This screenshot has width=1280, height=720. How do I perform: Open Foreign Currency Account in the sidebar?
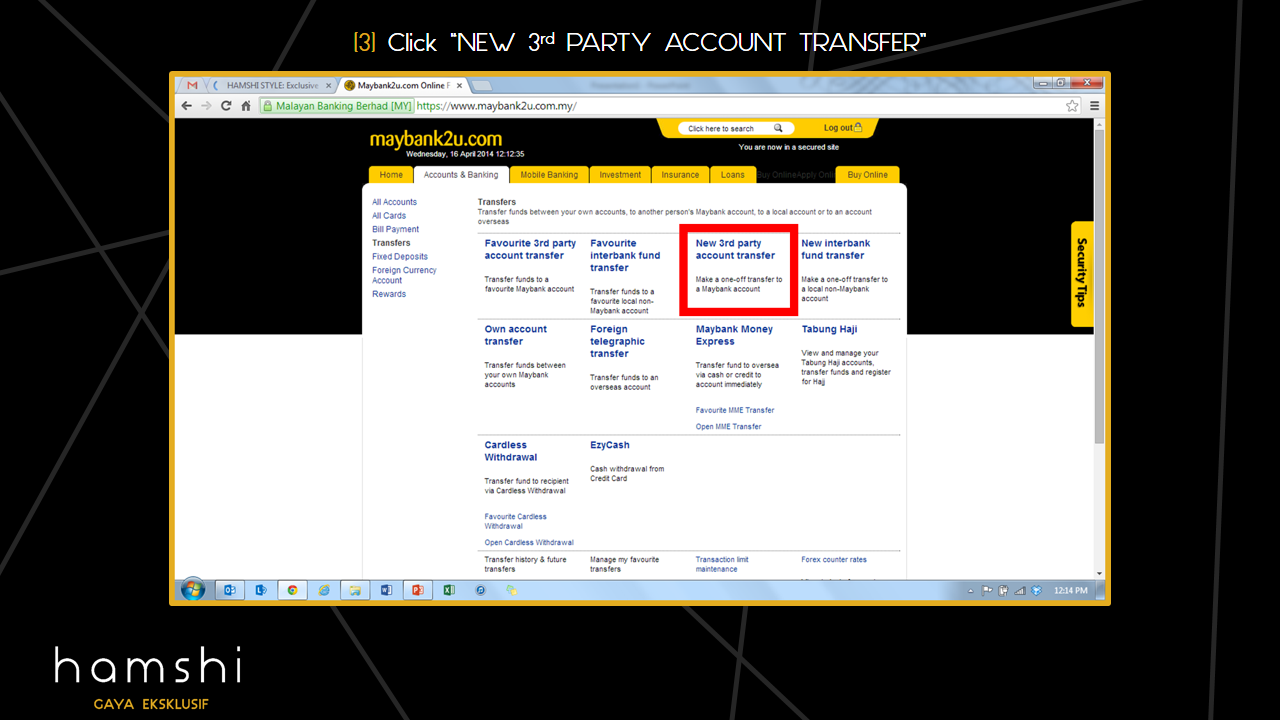point(404,275)
